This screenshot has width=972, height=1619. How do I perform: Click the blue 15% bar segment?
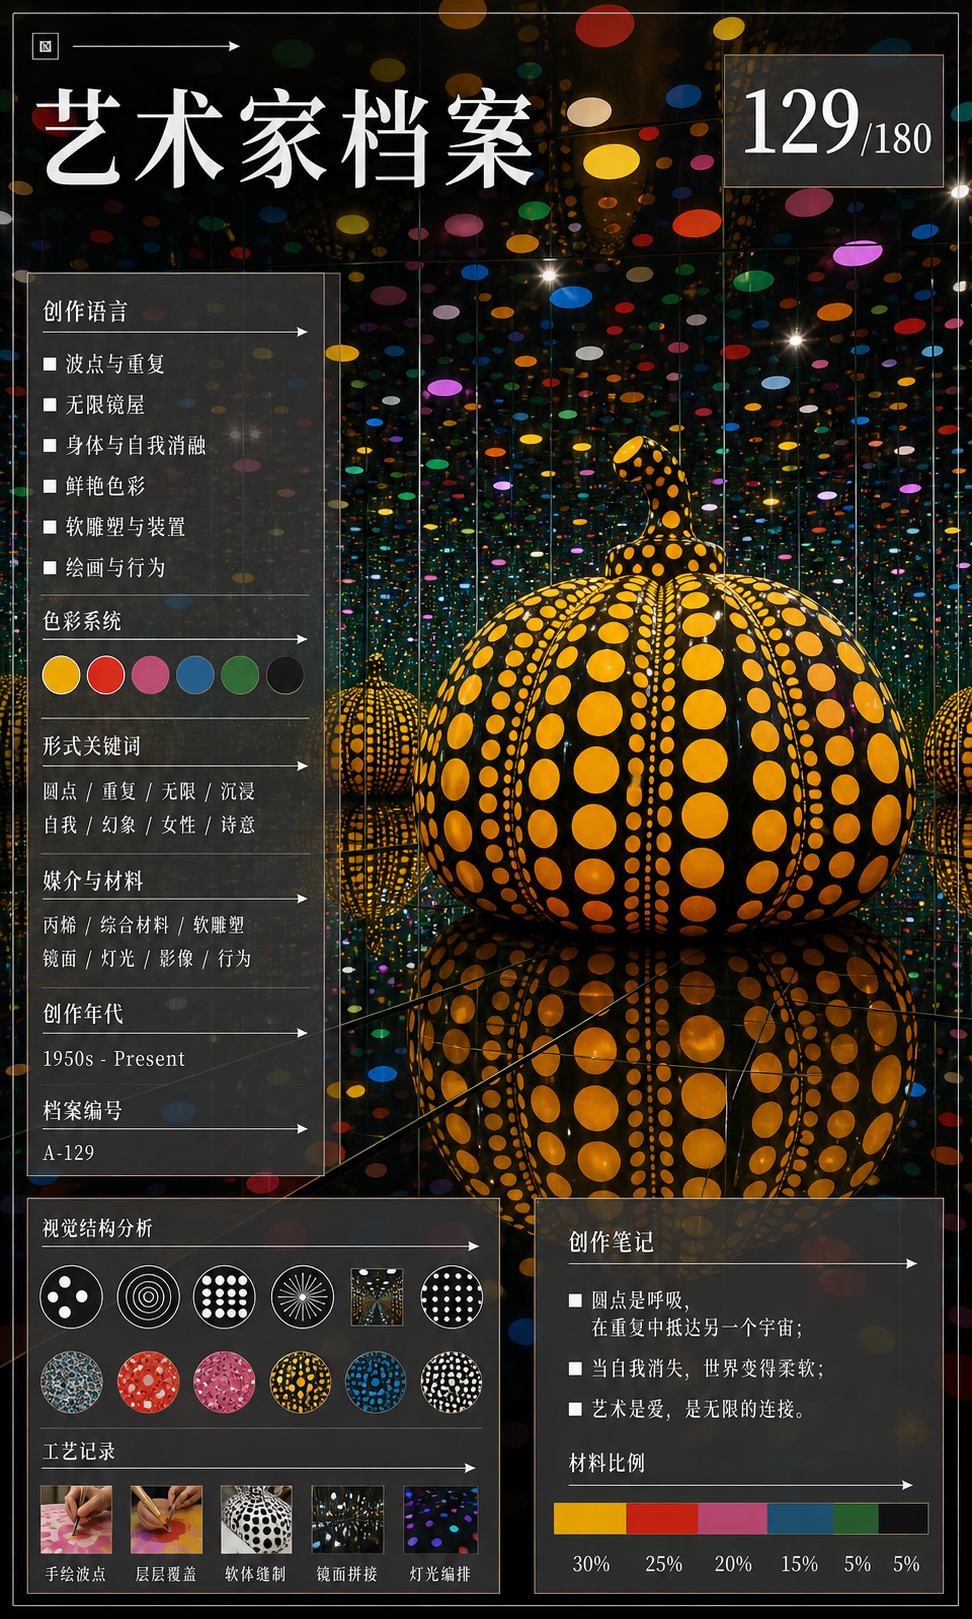800,1518
